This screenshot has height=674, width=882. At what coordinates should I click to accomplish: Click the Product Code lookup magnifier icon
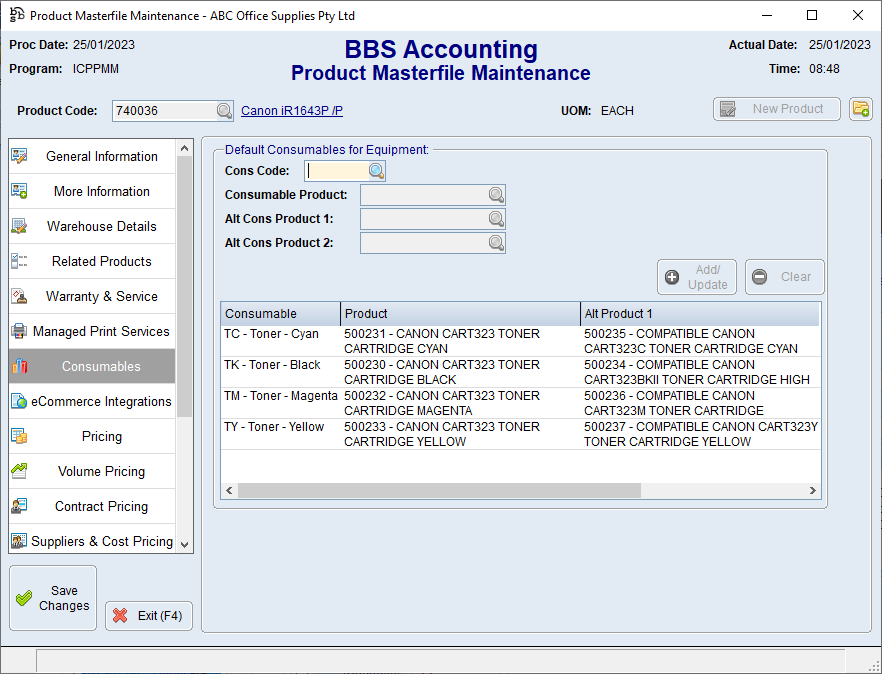(224, 111)
